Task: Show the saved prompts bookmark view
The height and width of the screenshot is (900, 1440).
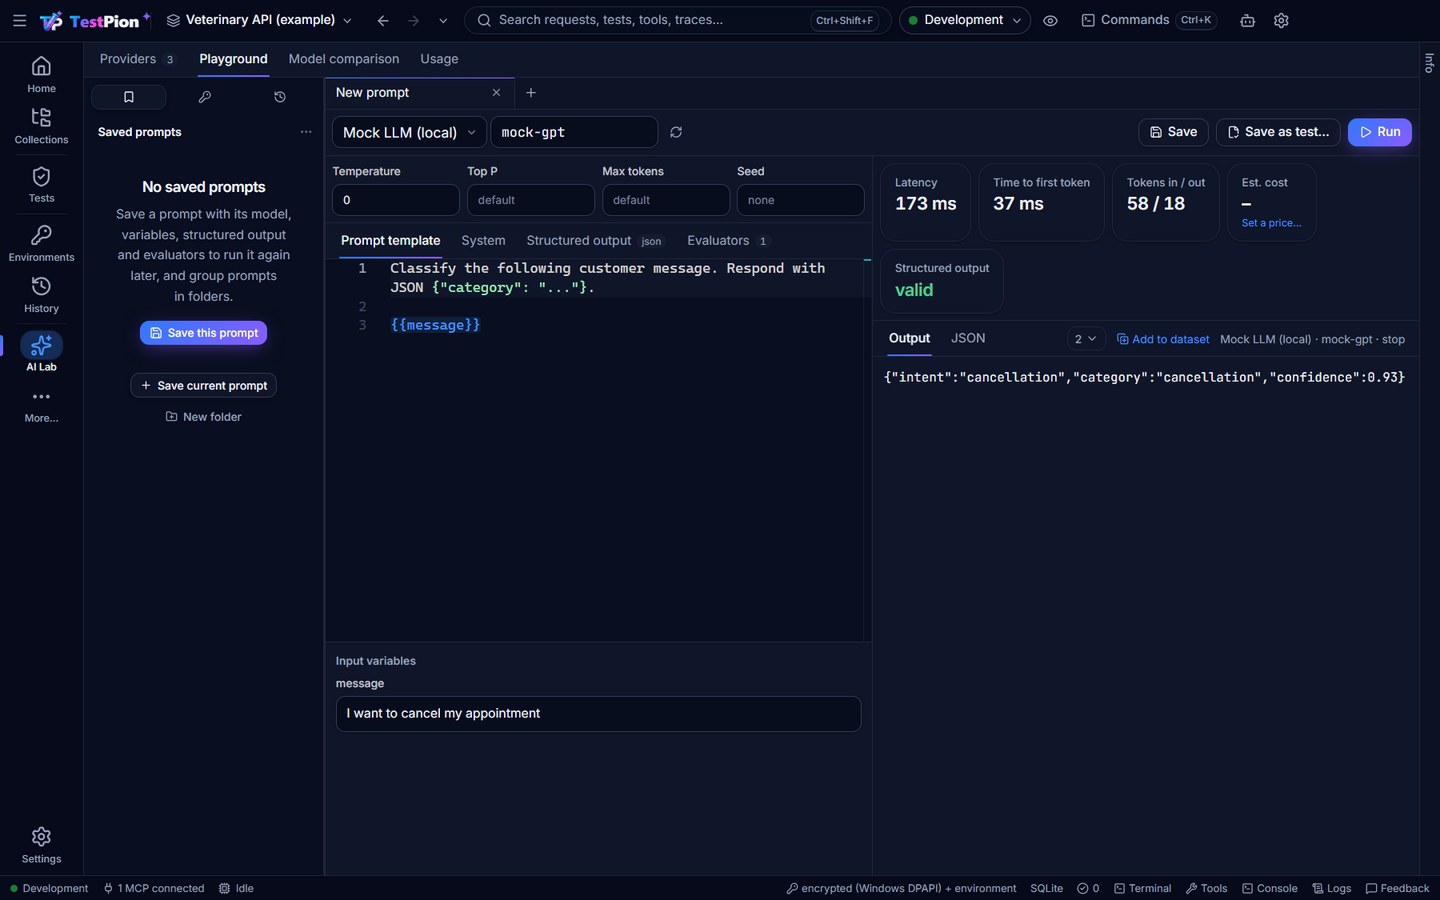Action: point(128,97)
